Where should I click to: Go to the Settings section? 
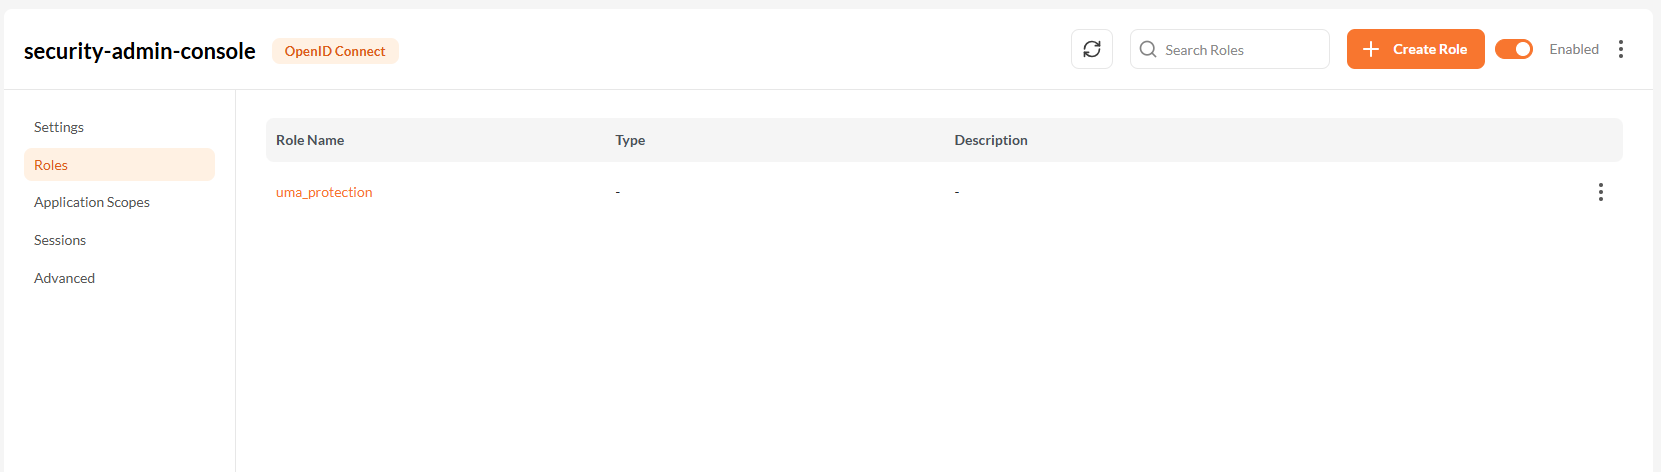tap(59, 127)
